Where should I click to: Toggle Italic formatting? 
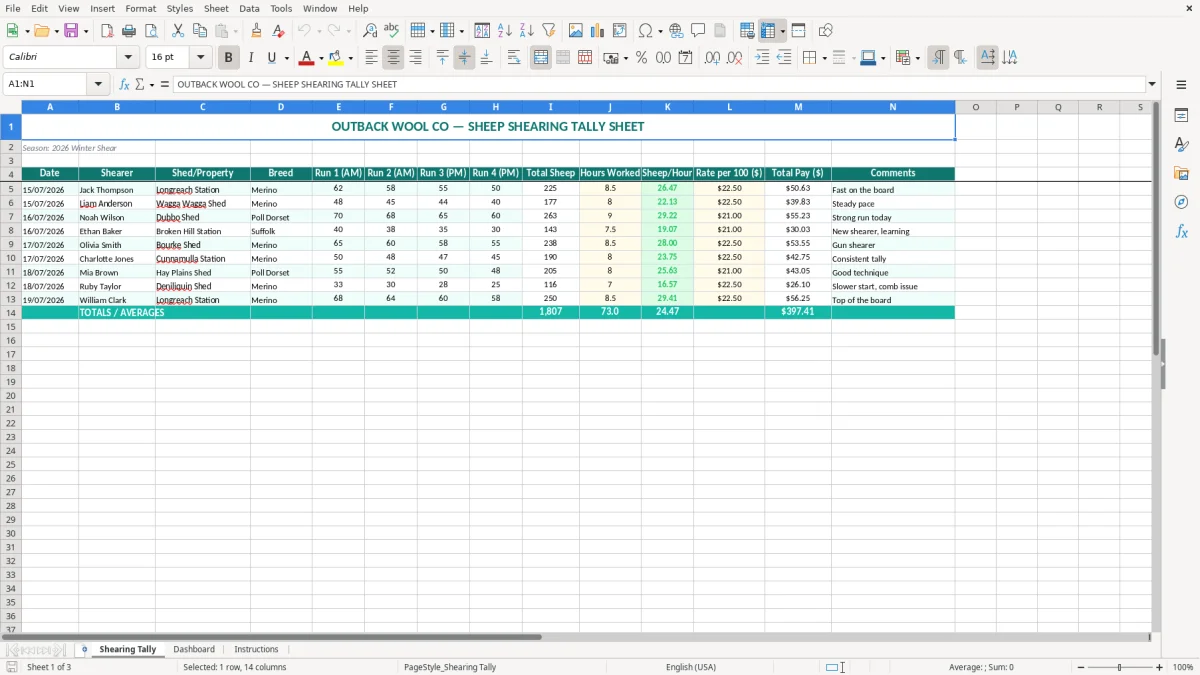click(x=251, y=58)
